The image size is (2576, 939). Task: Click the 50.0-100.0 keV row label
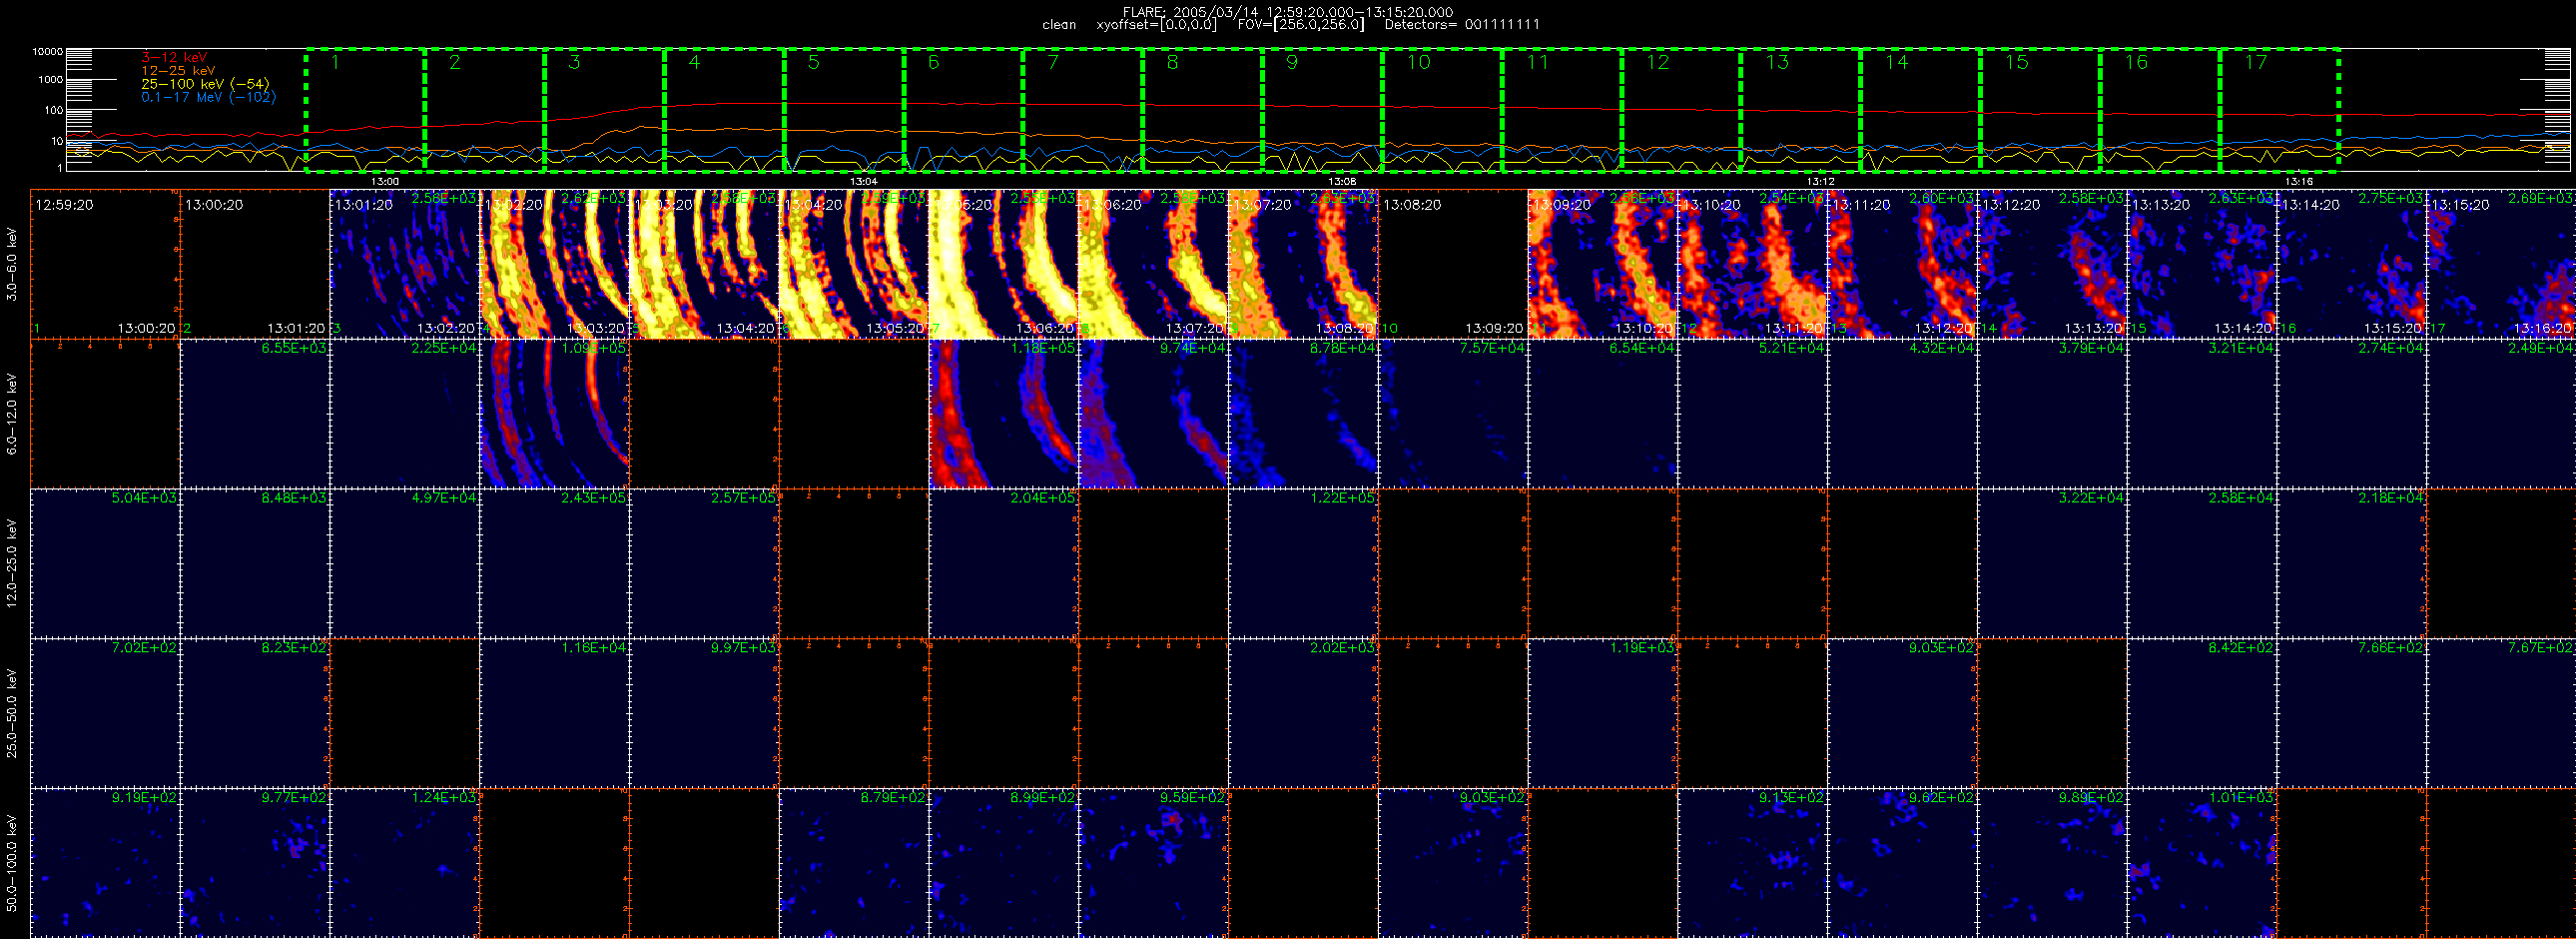click(x=12, y=863)
